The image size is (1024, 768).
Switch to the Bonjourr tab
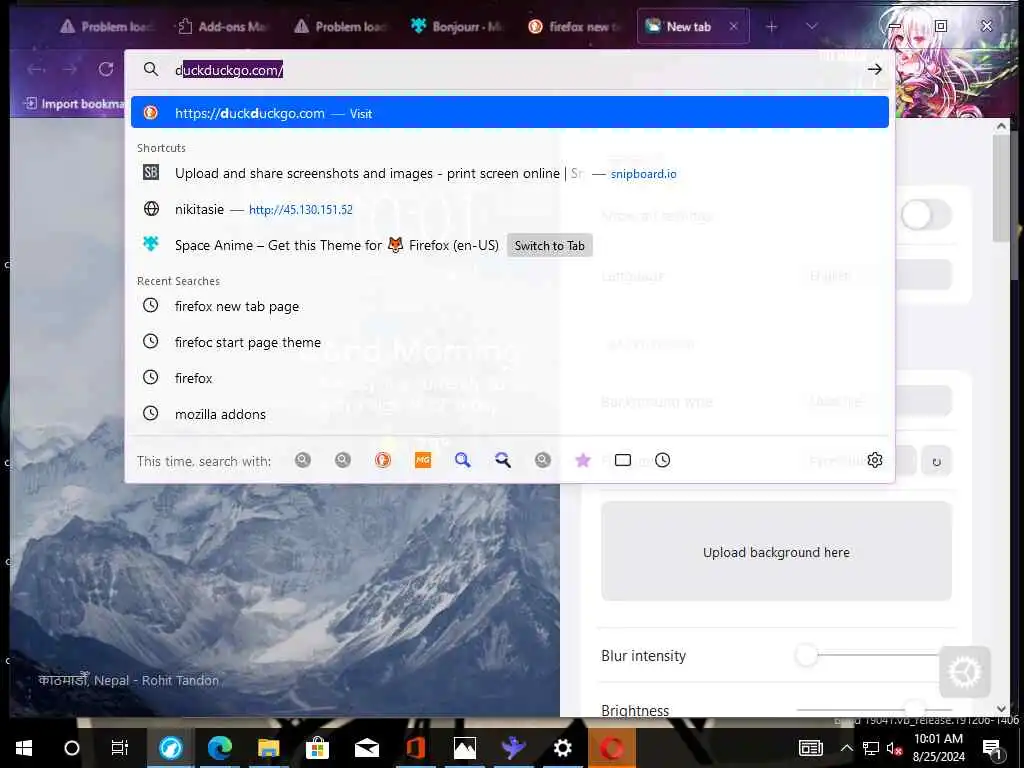click(457, 26)
